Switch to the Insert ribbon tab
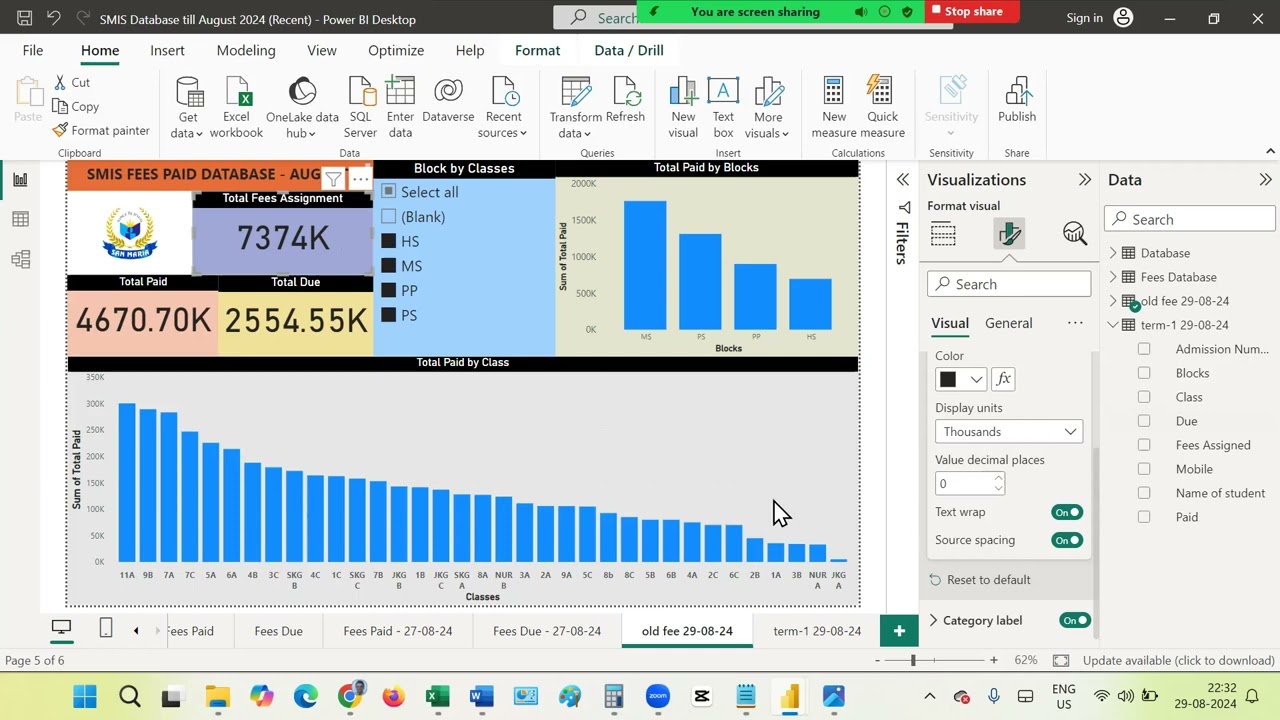Image resolution: width=1280 pixels, height=720 pixels. 167,50
